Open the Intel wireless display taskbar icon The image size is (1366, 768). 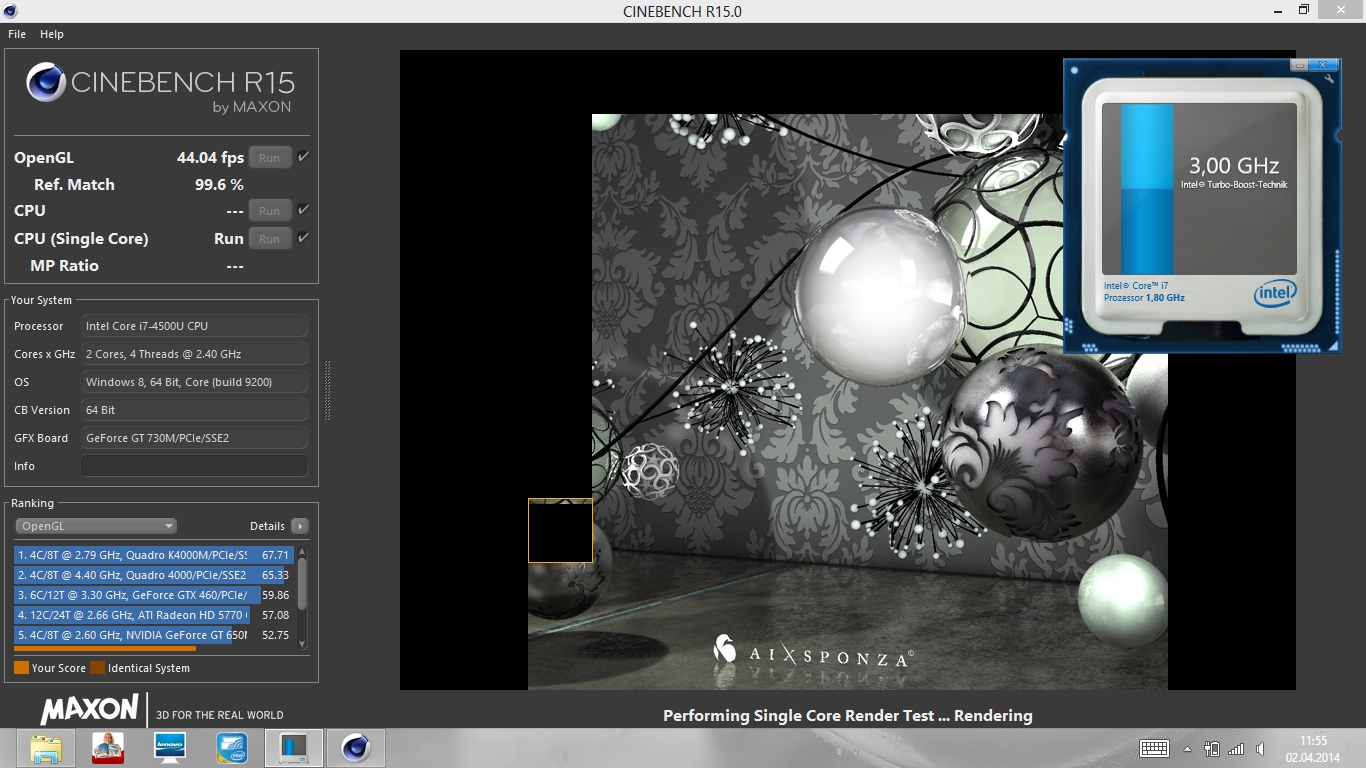[x=232, y=748]
